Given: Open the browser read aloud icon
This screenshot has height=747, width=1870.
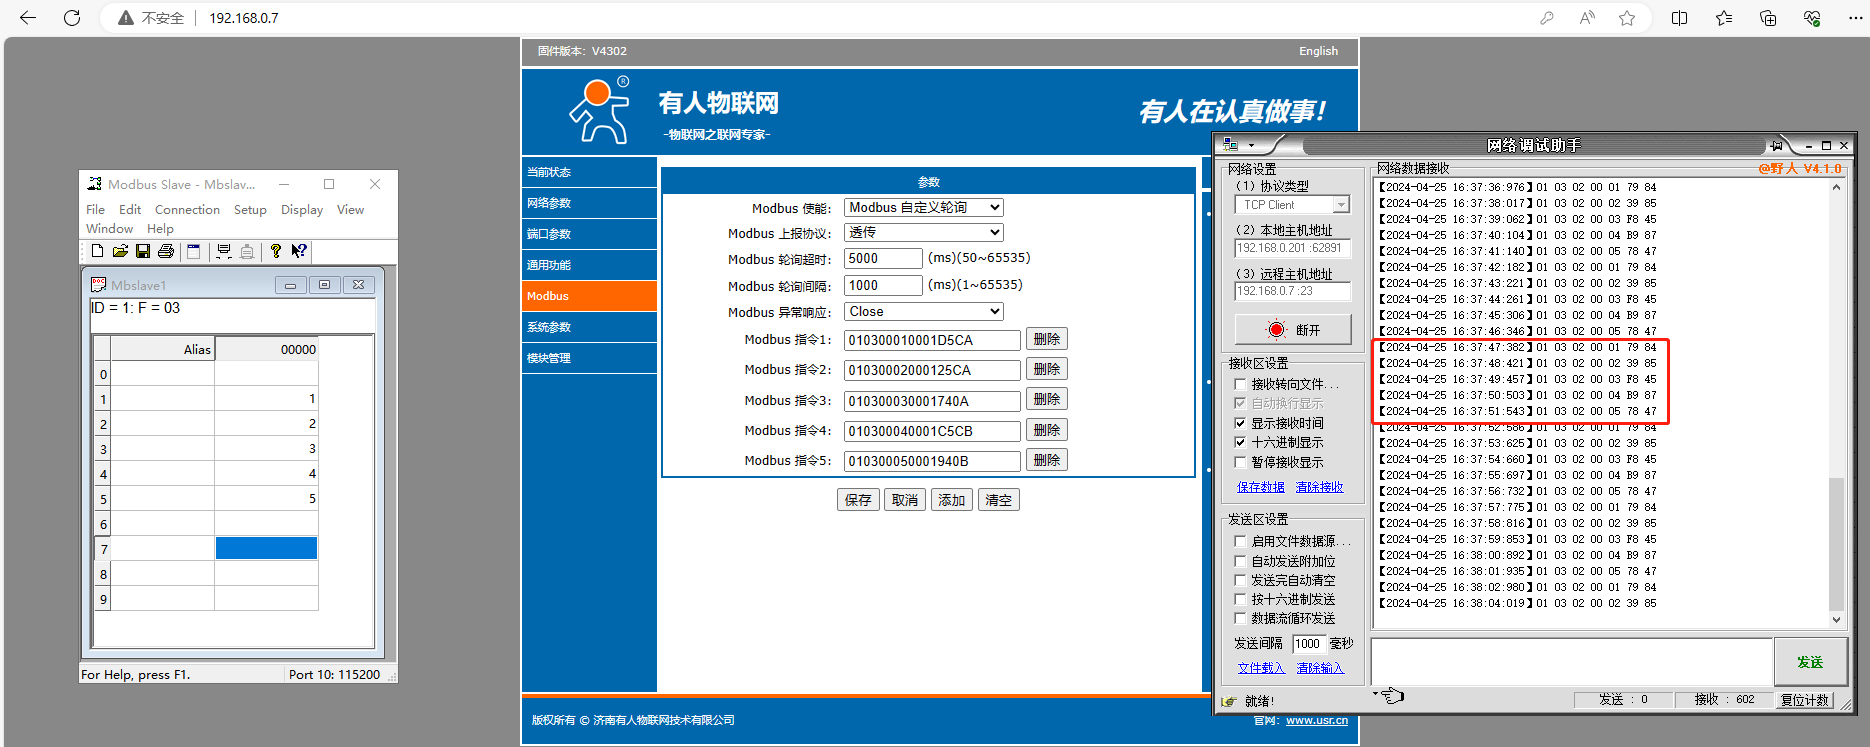Looking at the screenshot, I should tap(1587, 18).
